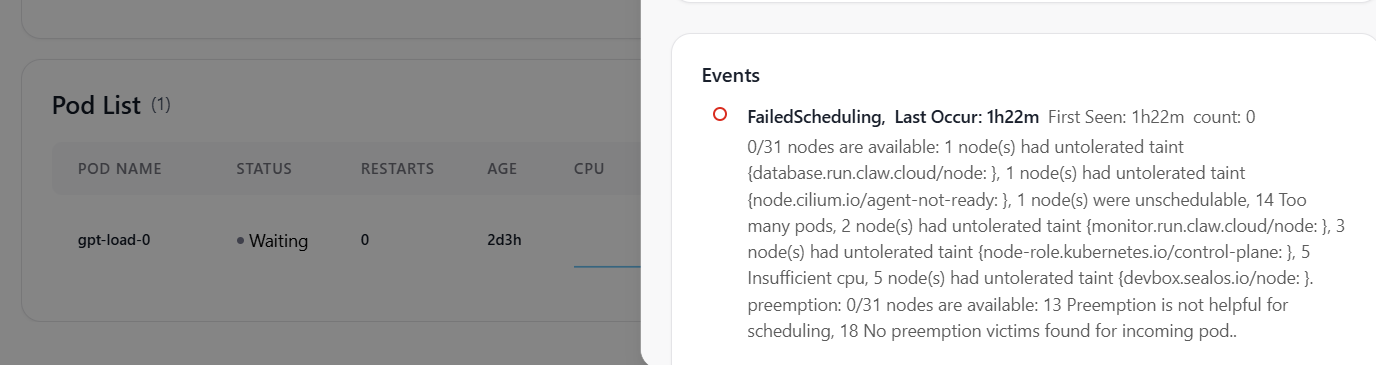Click the gray dot beside Waiting status
This screenshot has height=365, width=1376.
point(241,241)
